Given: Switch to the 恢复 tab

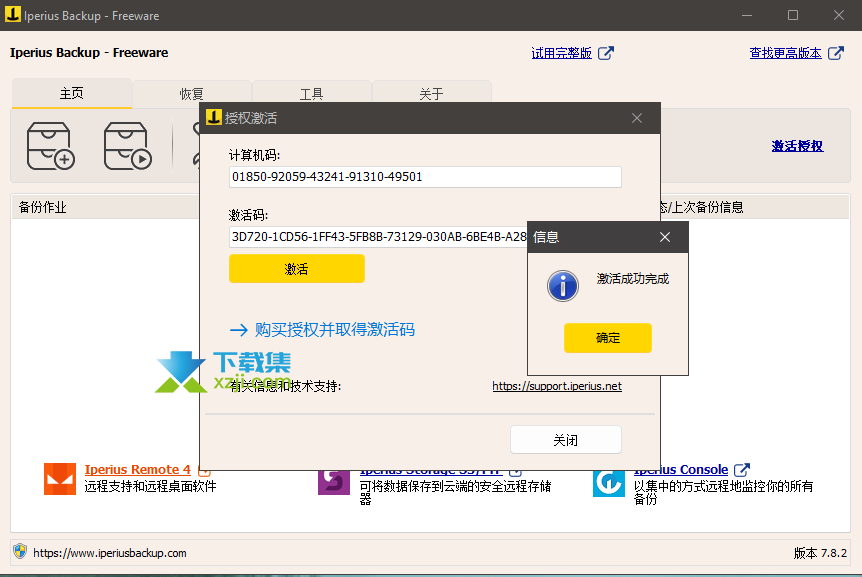Looking at the screenshot, I should coord(192,94).
